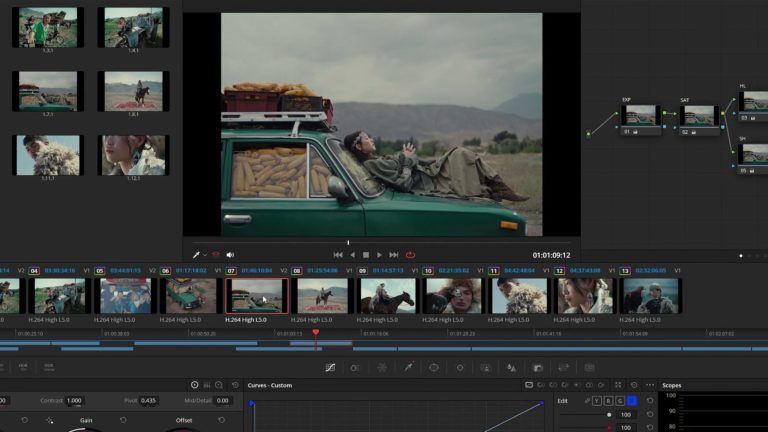The height and width of the screenshot is (432, 768).
Task: Open the Power Window palette icon
Action: pyautogui.click(x=434, y=367)
